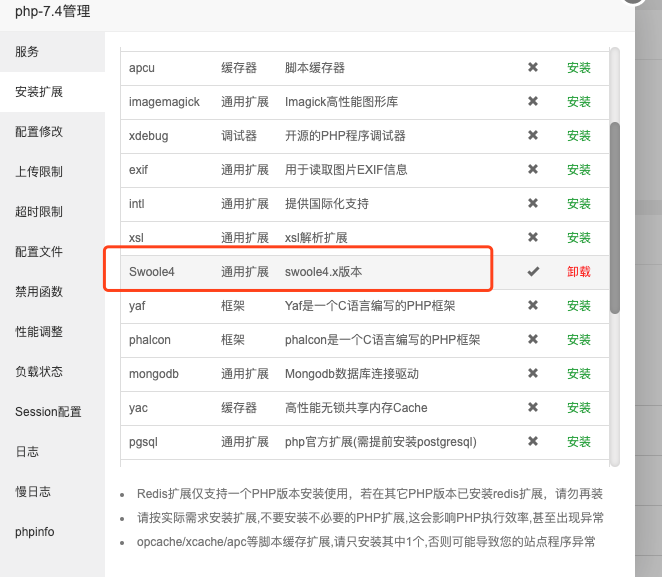Click the X status icon for imagemagick
This screenshot has height=577, width=662.
533,101
